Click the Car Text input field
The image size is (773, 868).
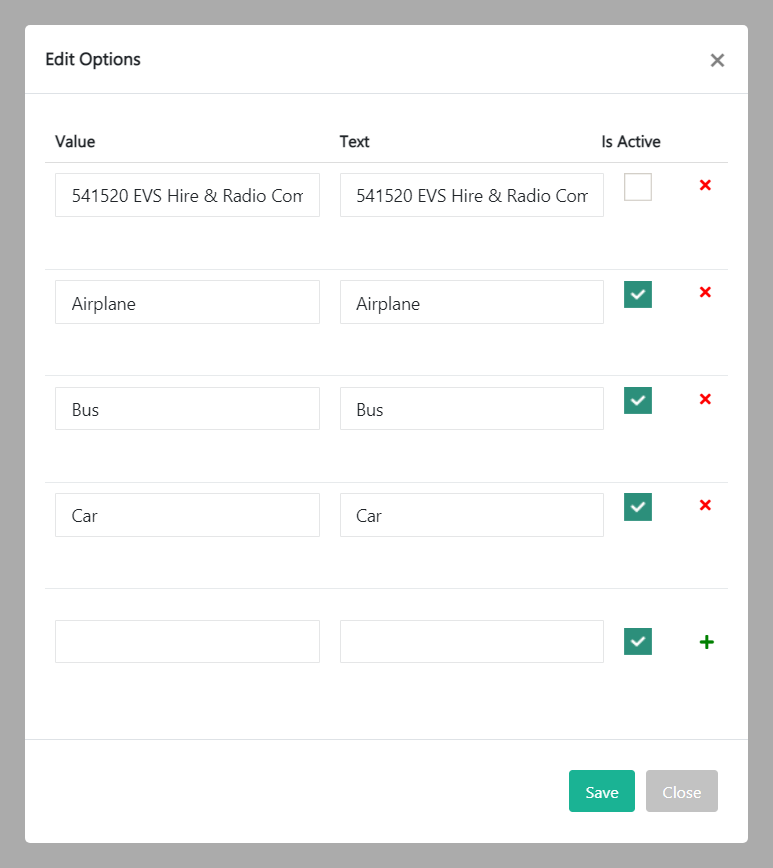[x=471, y=515]
